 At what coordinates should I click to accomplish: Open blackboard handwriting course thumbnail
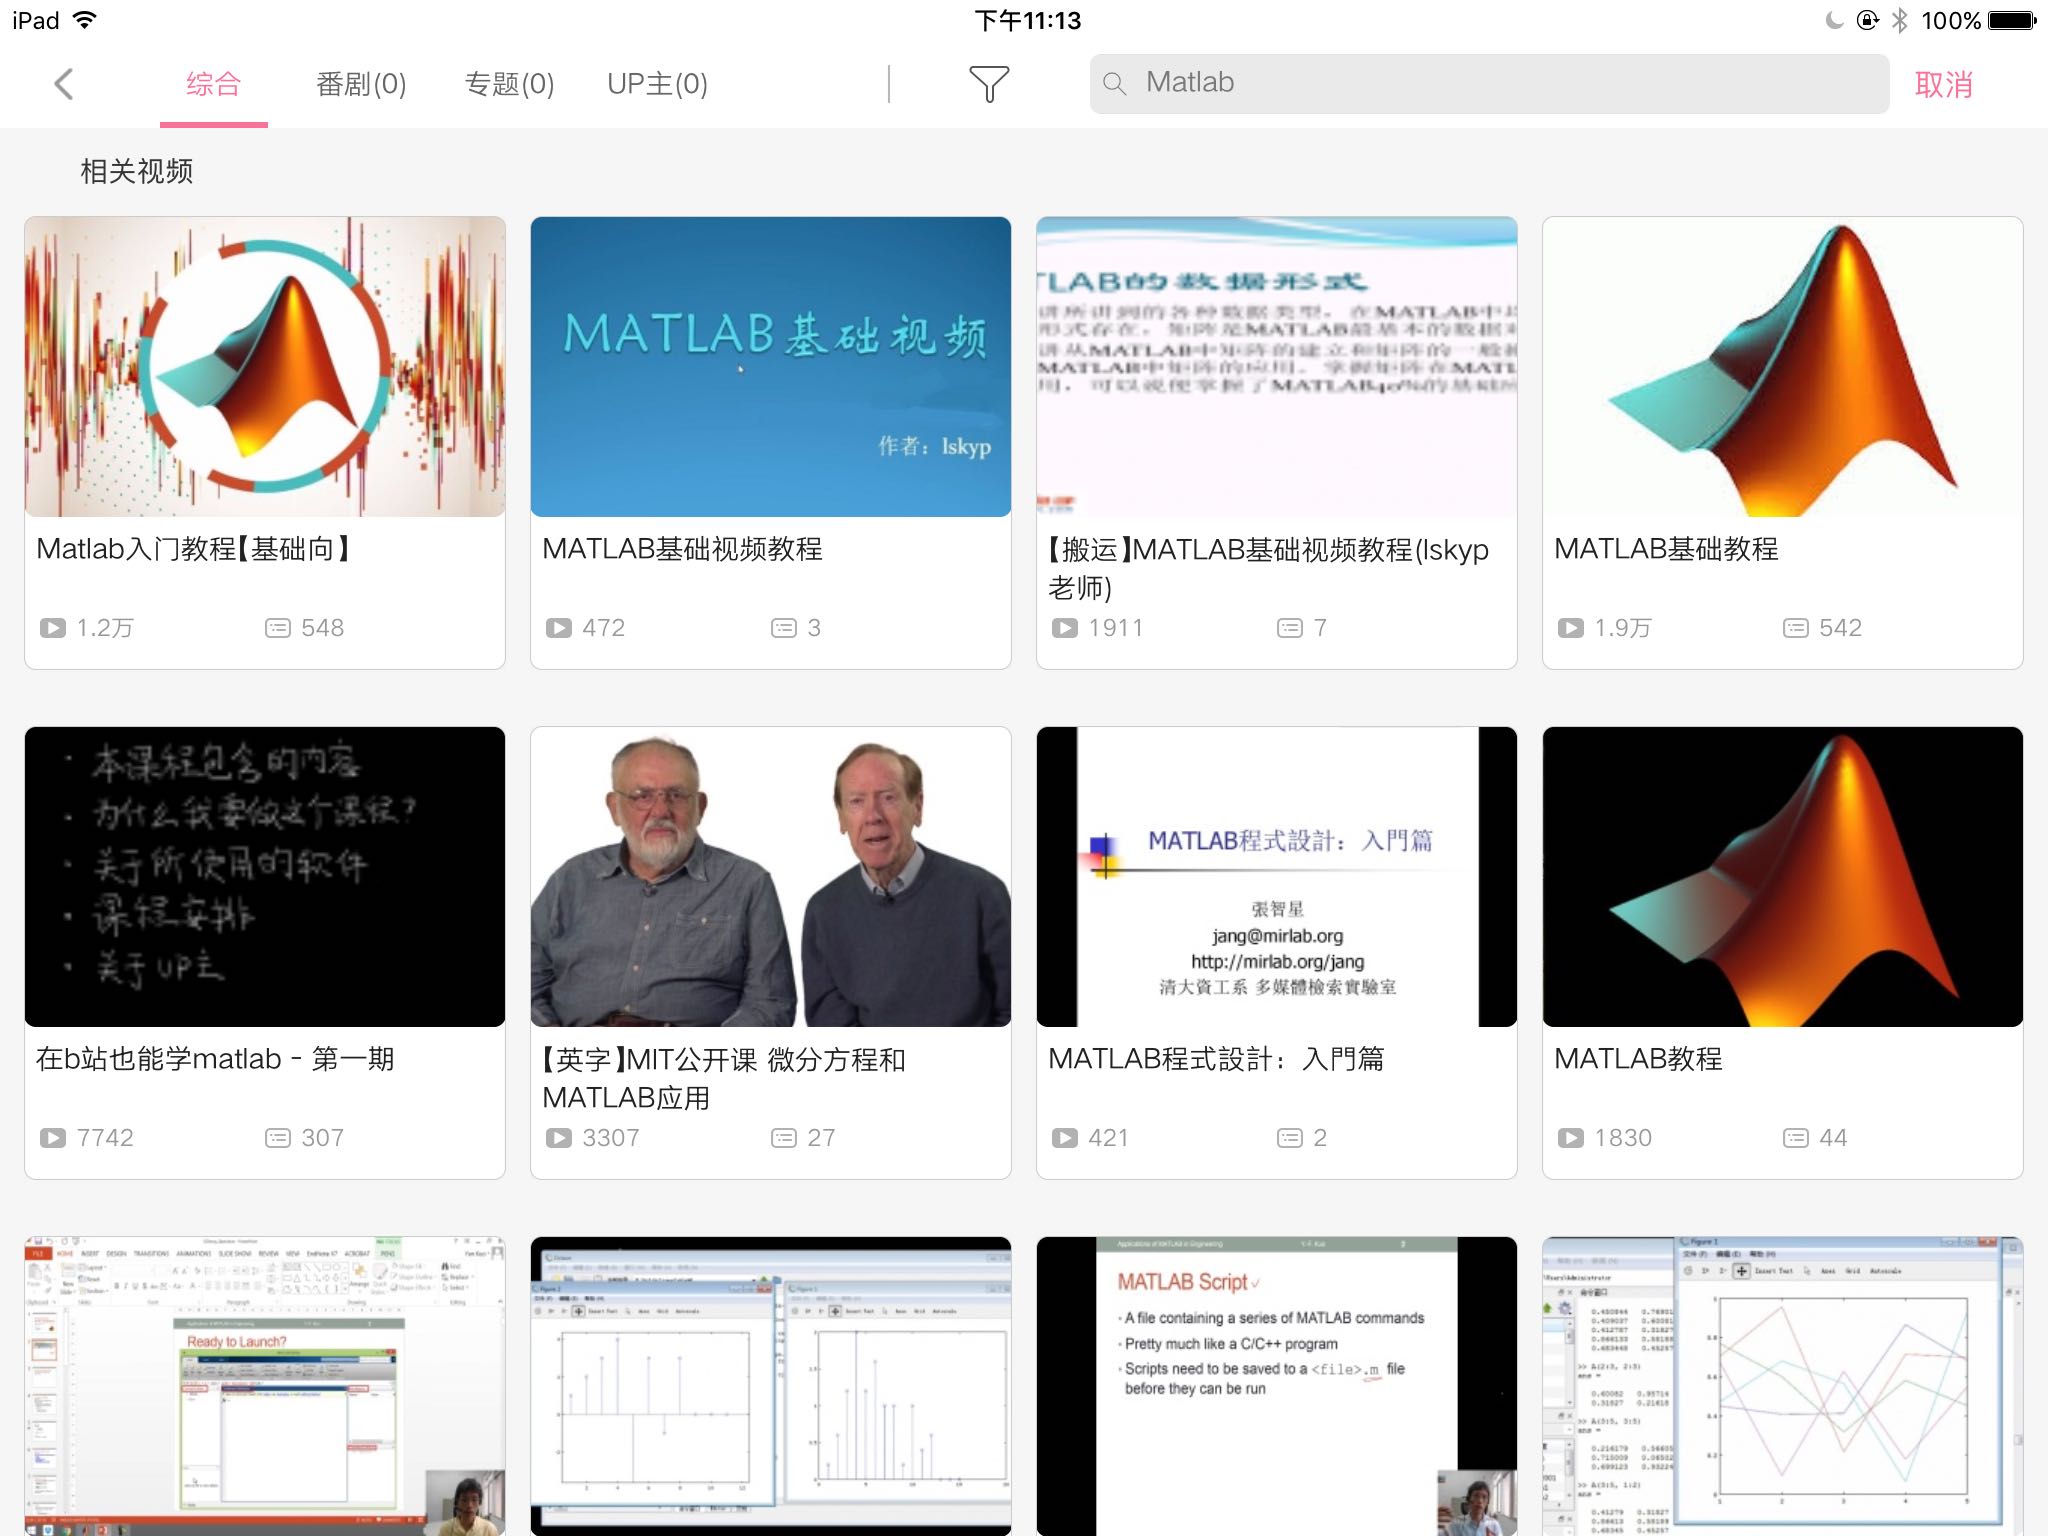[x=264, y=877]
